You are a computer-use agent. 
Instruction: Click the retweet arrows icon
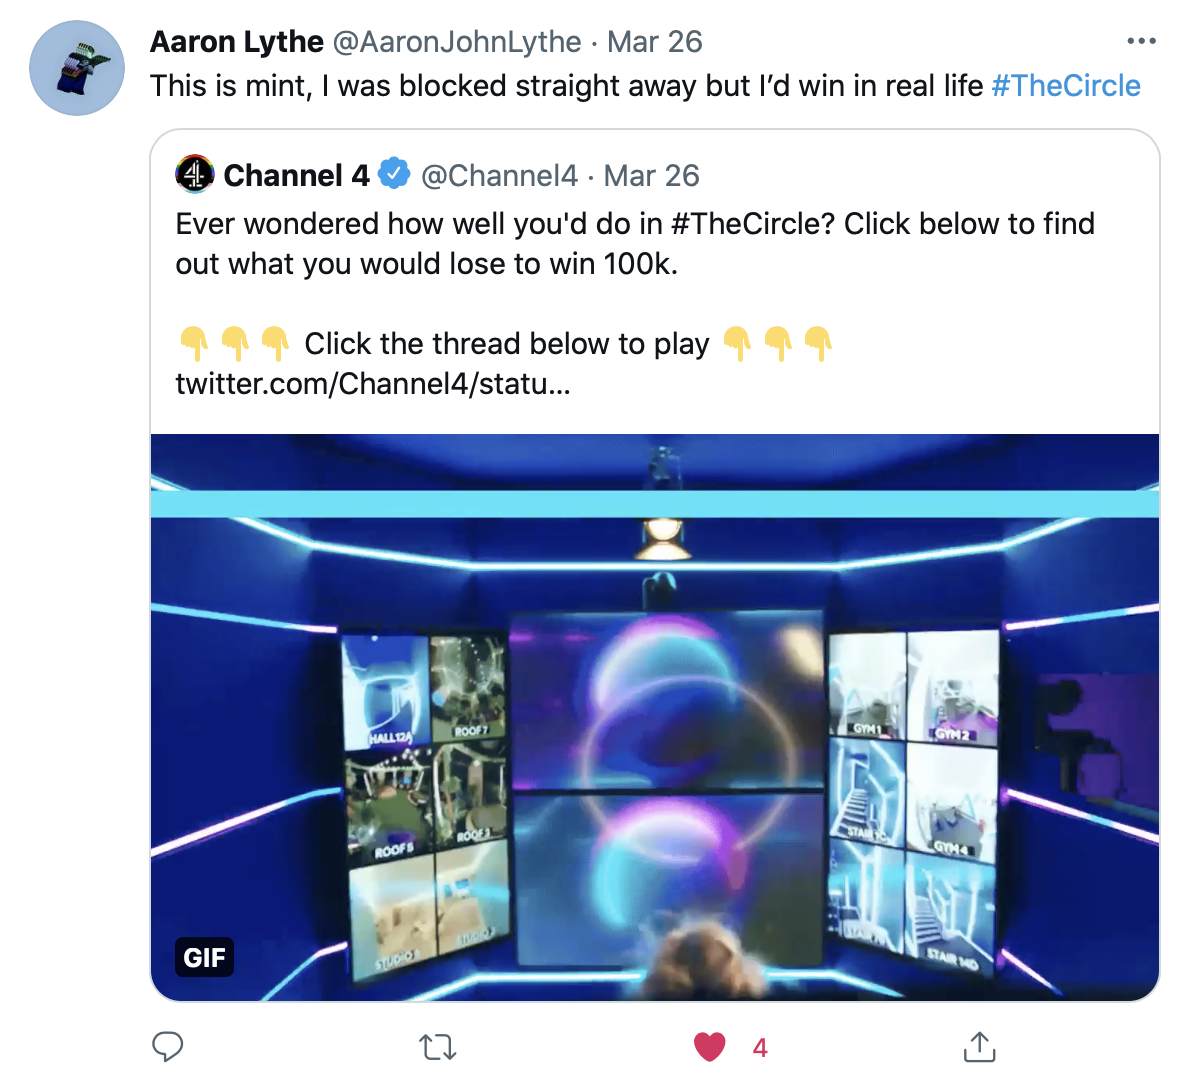[438, 1048]
